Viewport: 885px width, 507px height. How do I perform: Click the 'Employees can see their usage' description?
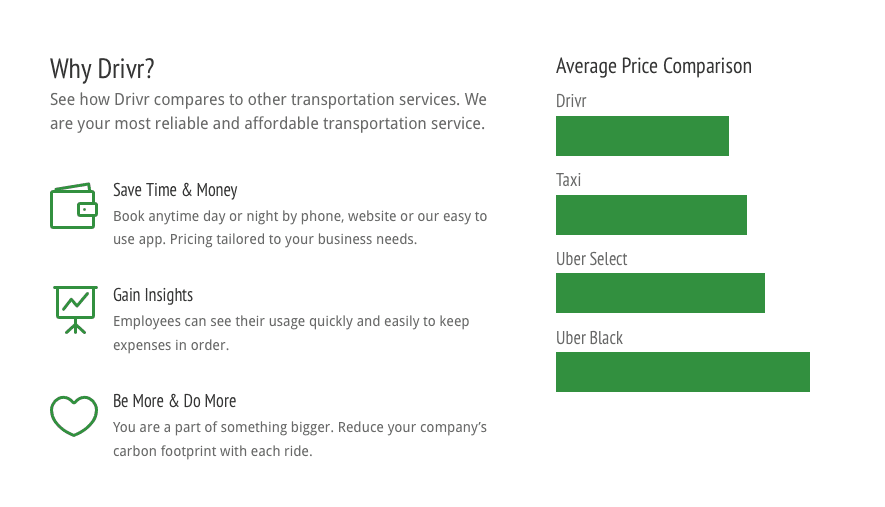291,333
